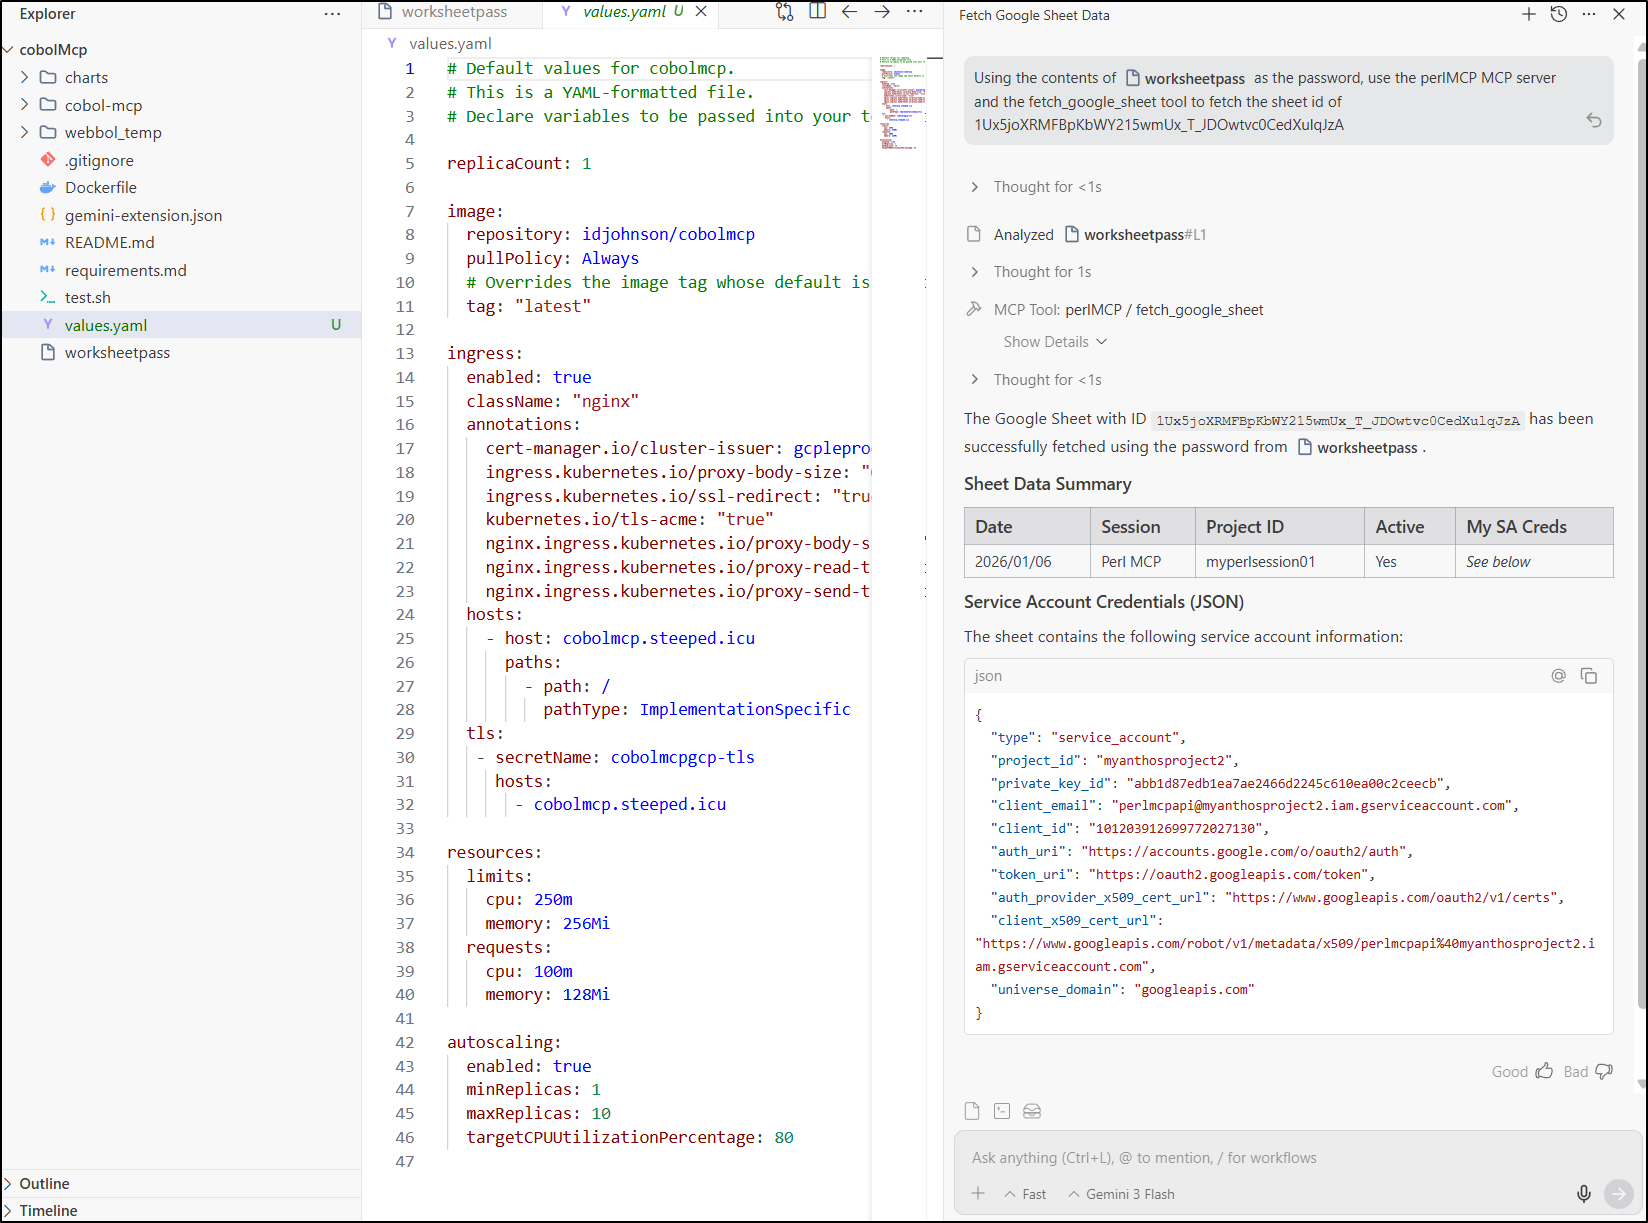The height and width of the screenshot is (1223, 1648).
Task: Click the undo arrow on user prompt
Action: click(x=1593, y=120)
